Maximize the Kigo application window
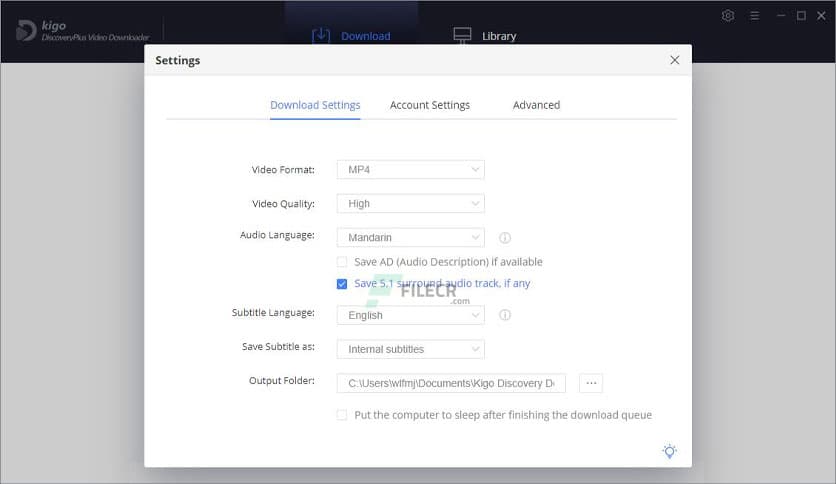Viewport: 836px width, 484px height. (x=801, y=15)
